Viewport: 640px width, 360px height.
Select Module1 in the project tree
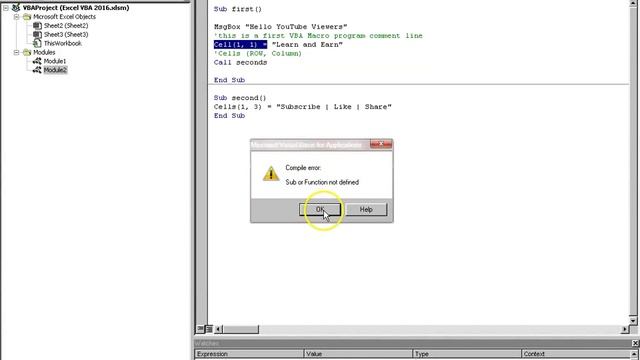pos(55,61)
